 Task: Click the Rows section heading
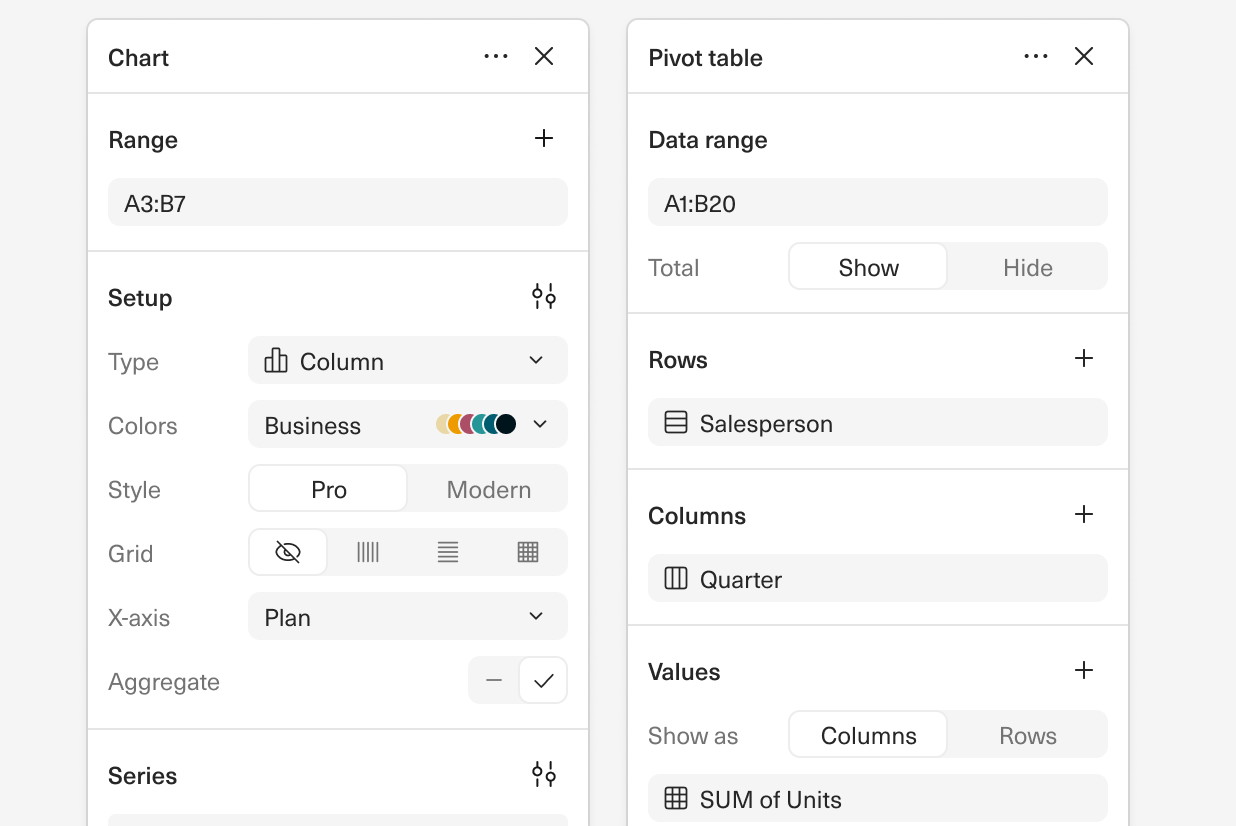point(678,360)
